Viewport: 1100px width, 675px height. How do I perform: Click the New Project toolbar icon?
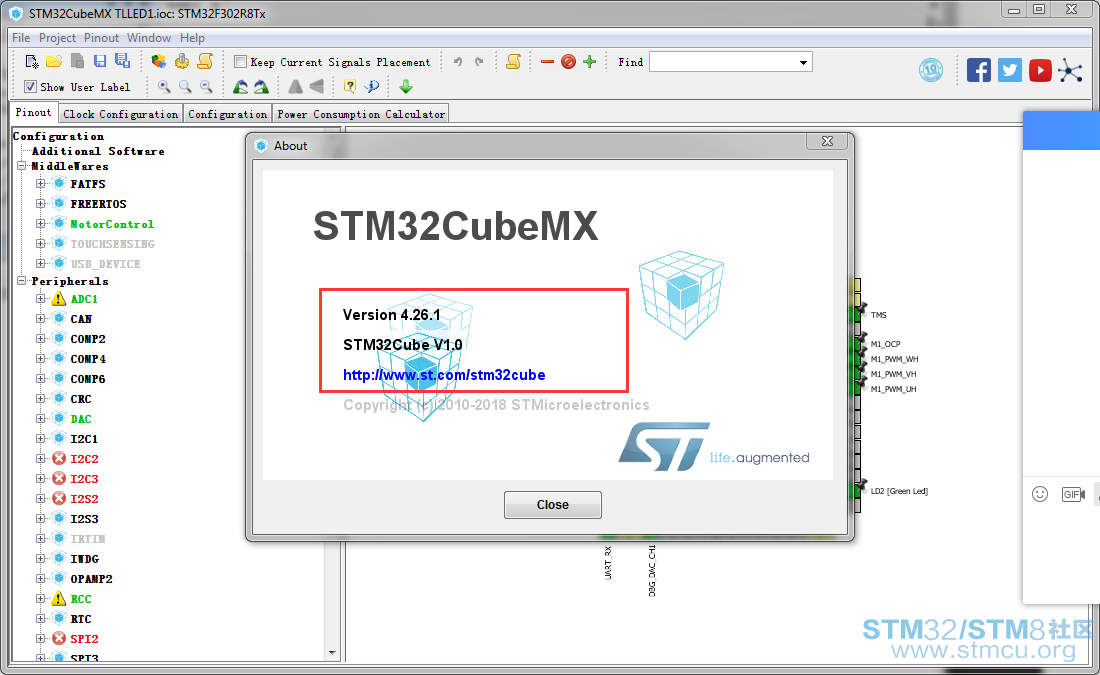[32, 62]
